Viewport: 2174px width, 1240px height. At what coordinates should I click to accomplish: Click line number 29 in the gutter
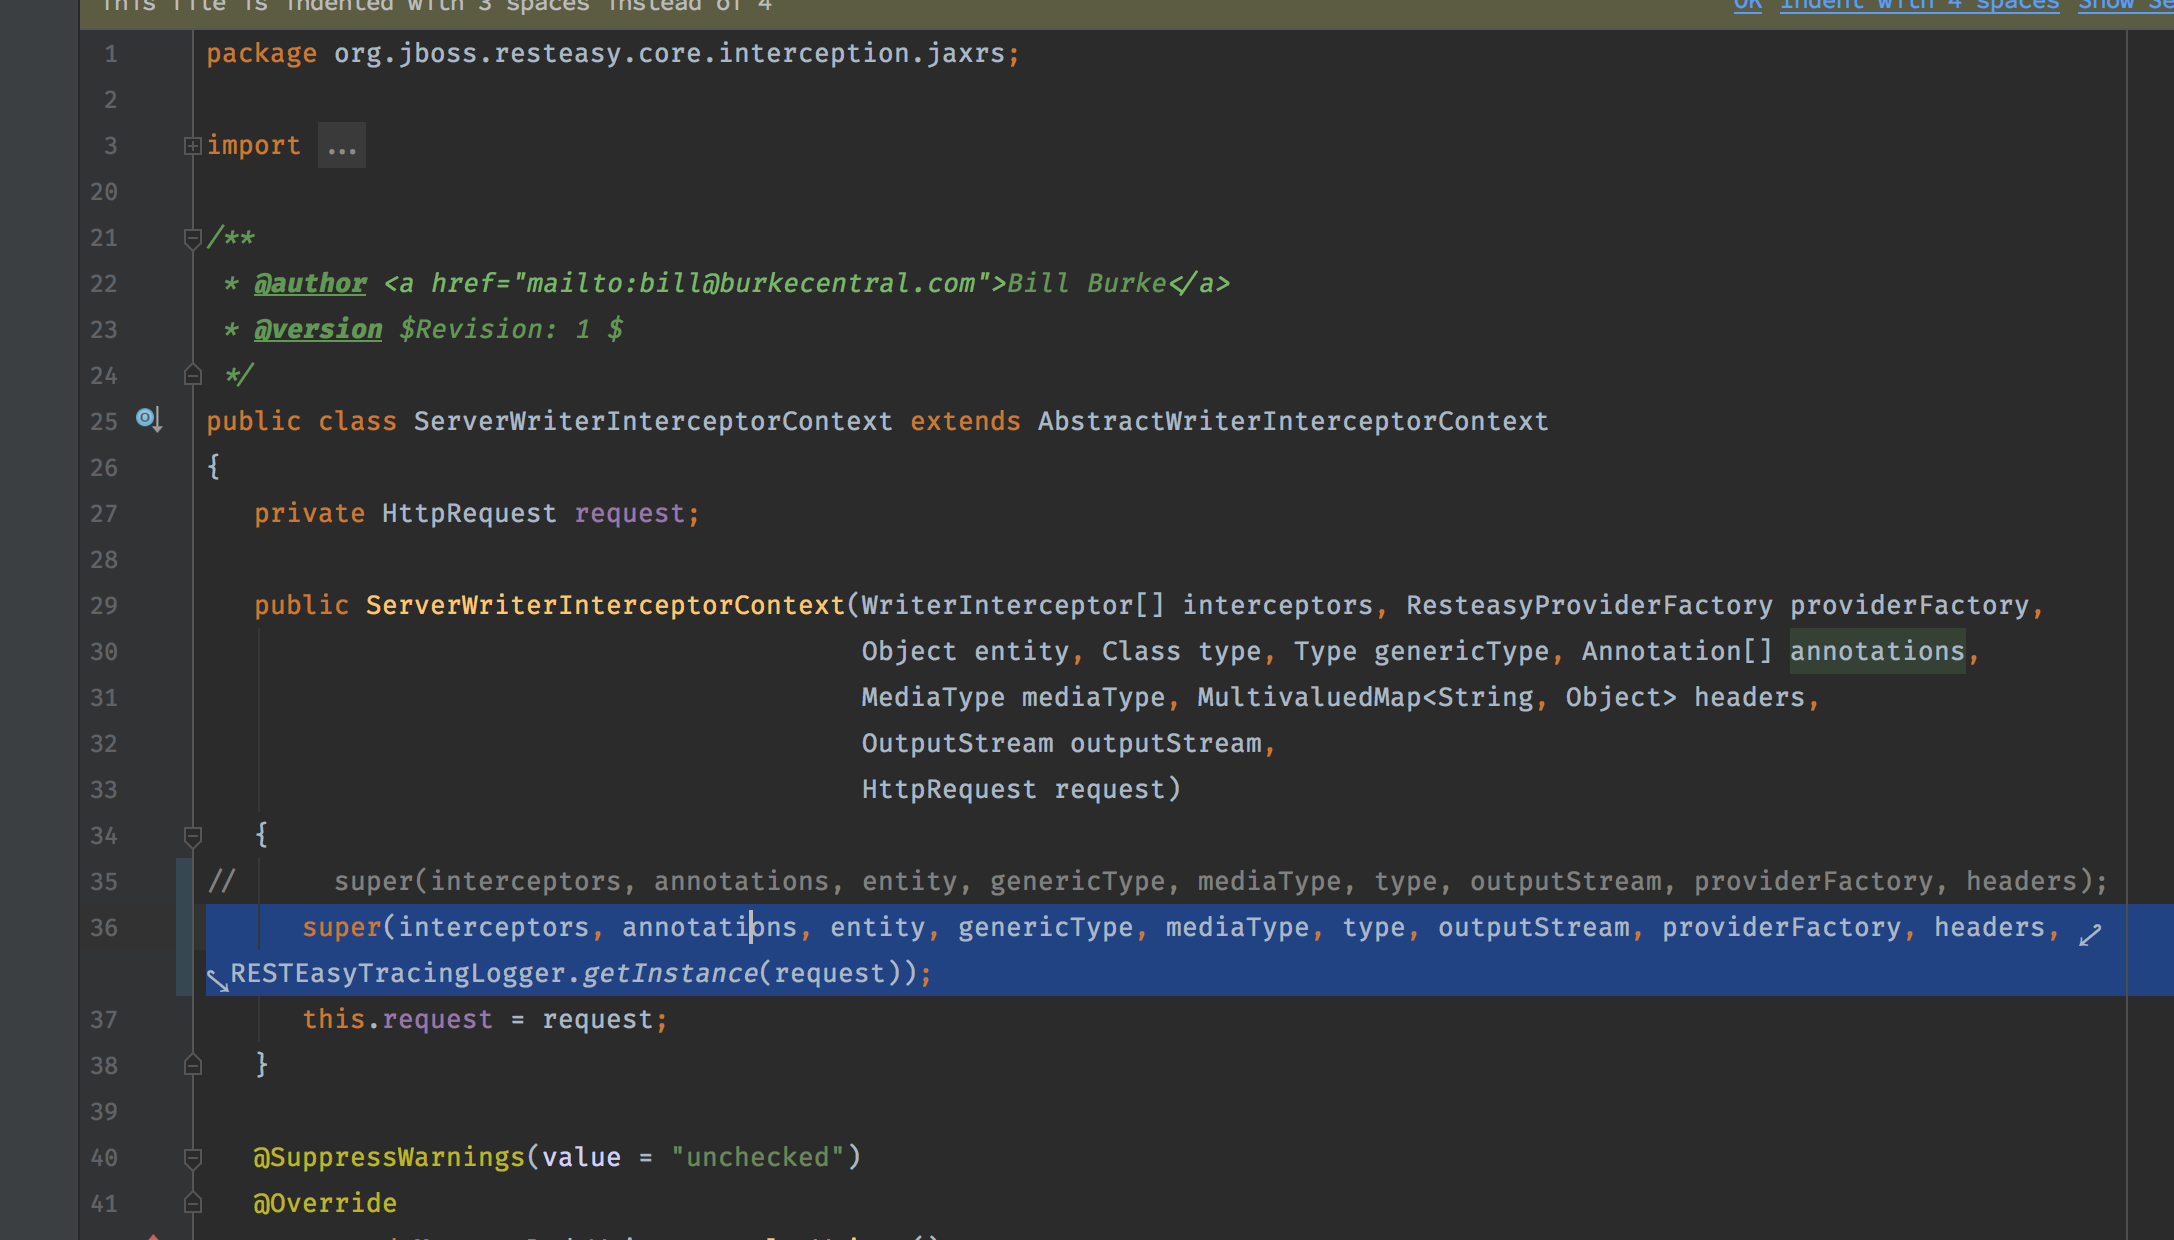pos(104,606)
